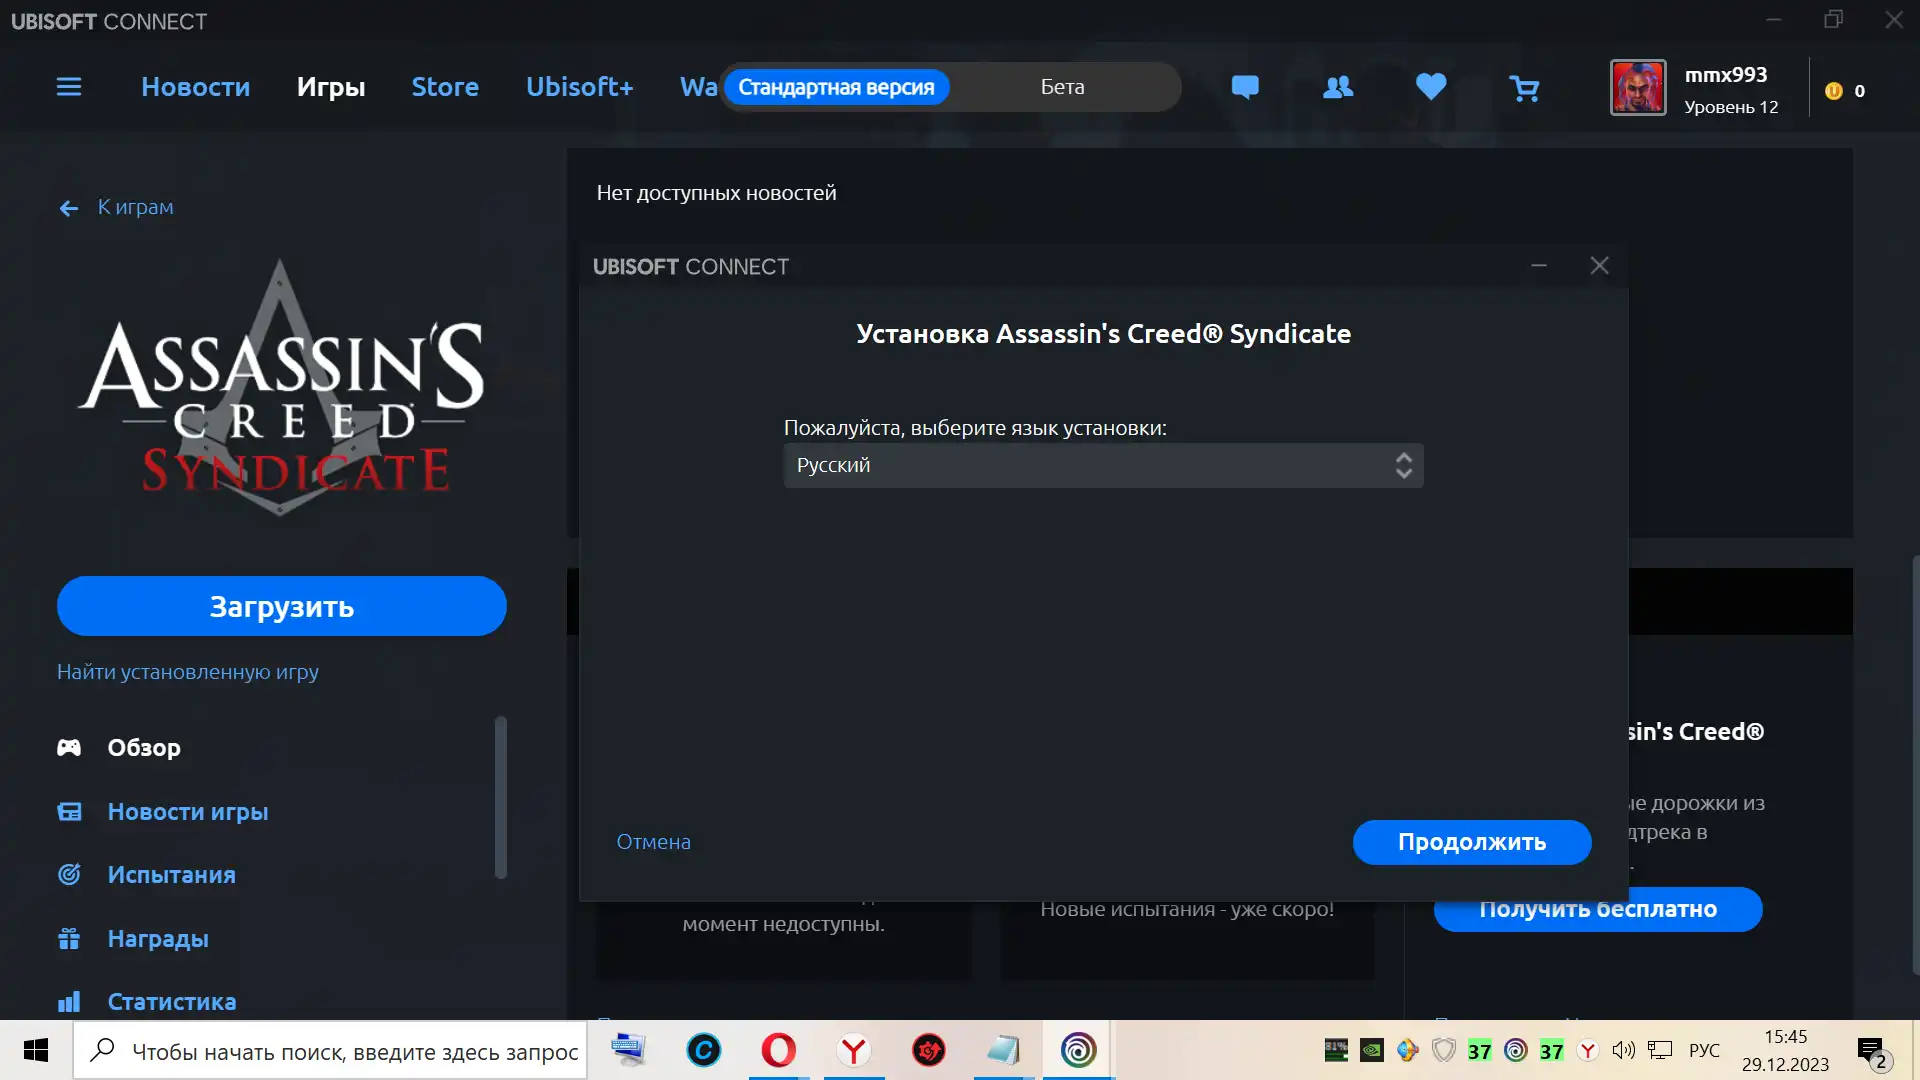Open the Store tab
The image size is (1920, 1080).
445,87
